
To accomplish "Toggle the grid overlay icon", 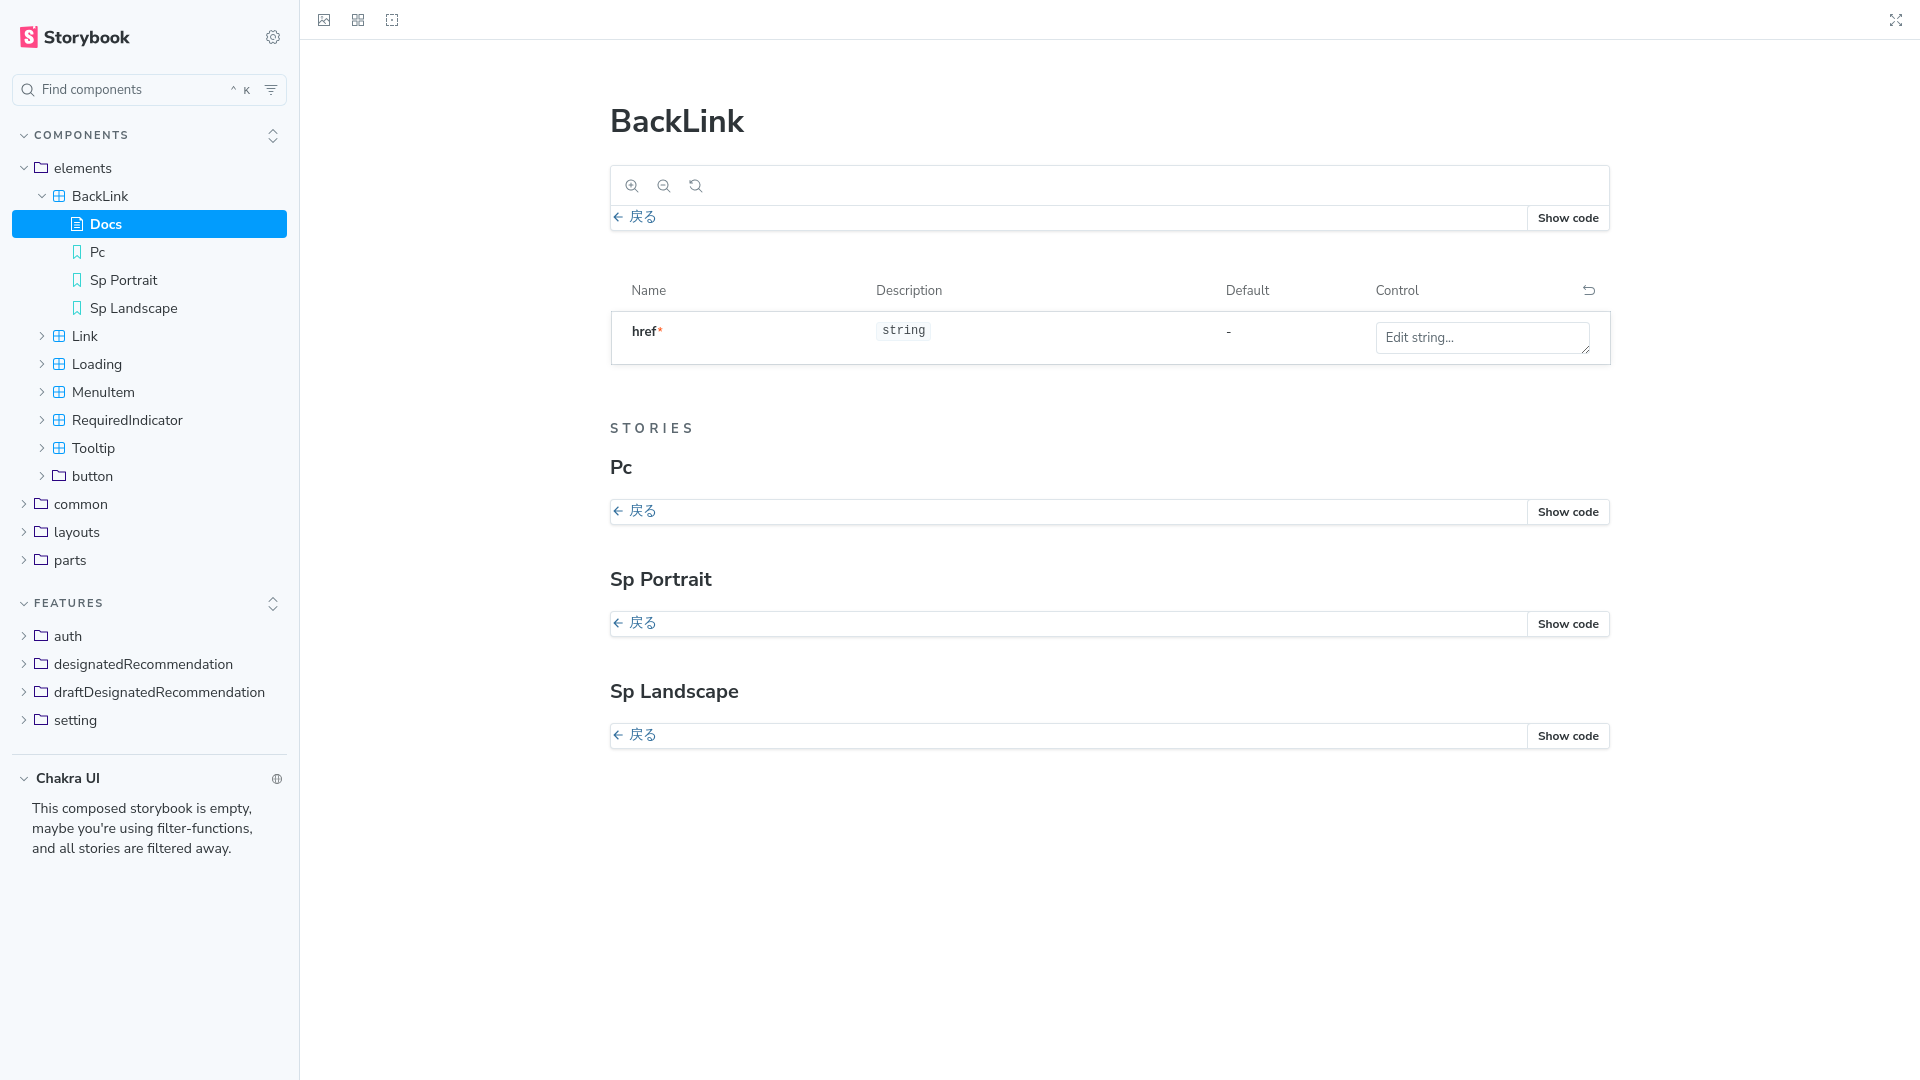I will click(x=358, y=20).
